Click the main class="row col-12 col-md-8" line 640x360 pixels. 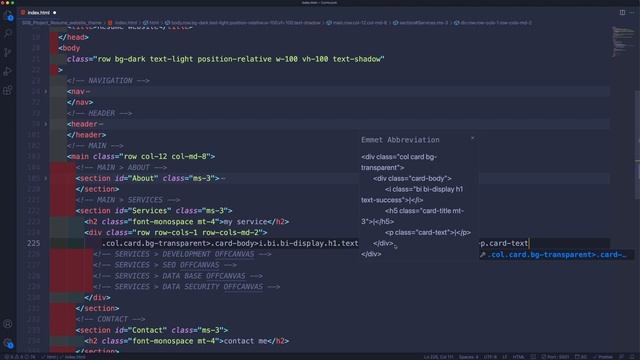[x=141, y=156]
